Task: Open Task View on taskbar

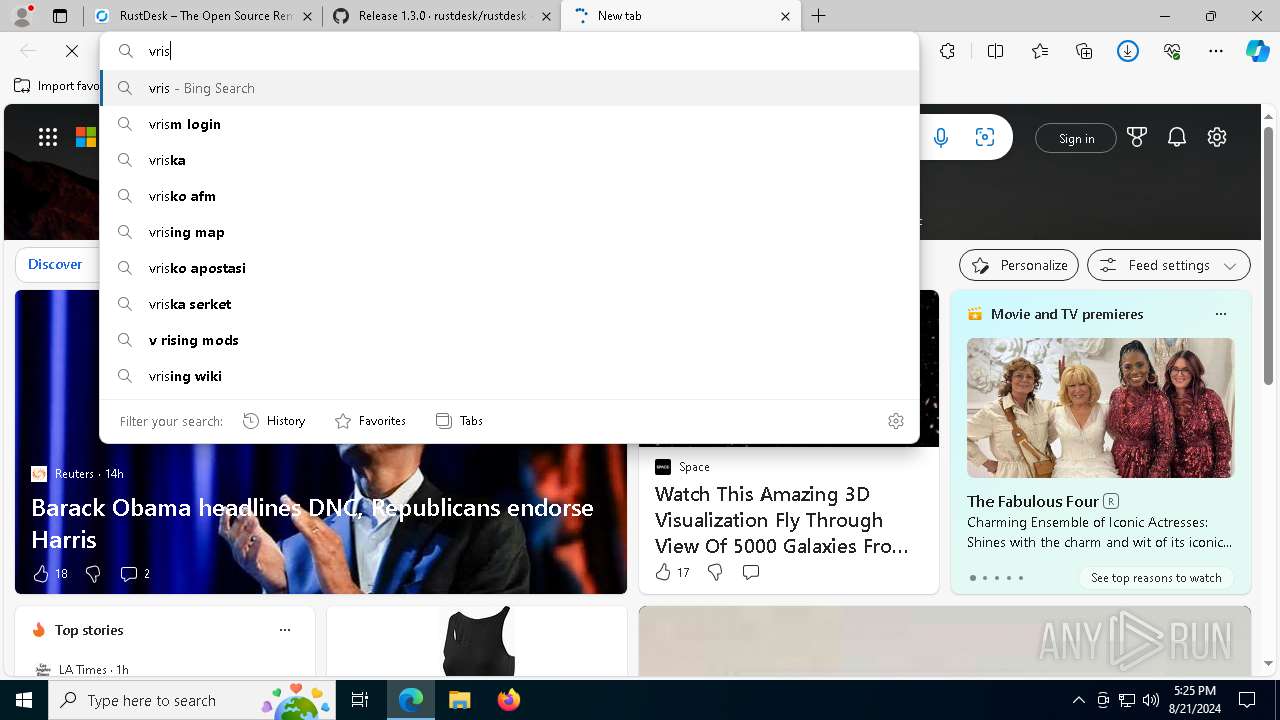Action: (x=361, y=700)
